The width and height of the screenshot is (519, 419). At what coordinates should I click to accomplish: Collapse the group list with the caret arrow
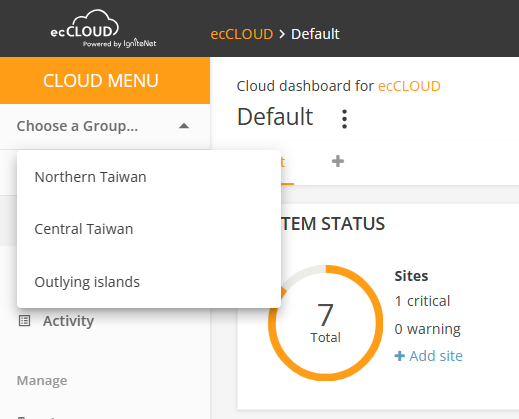click(x=184, y=126)
